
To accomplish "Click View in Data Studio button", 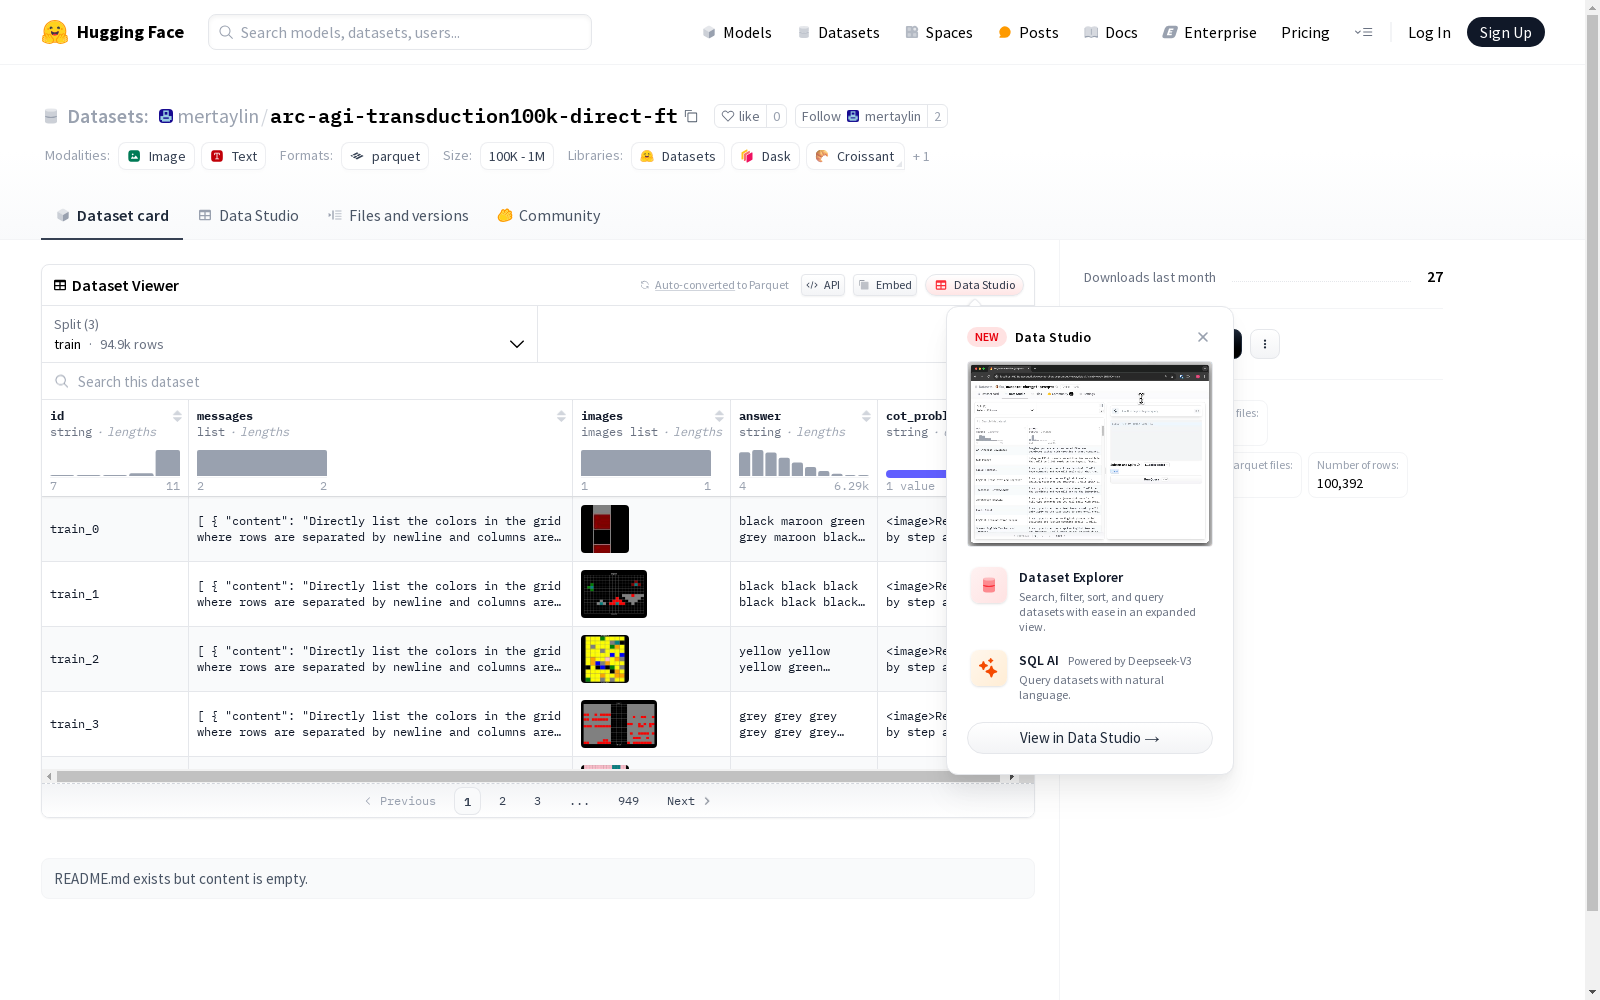I will tap(1090, 738).
